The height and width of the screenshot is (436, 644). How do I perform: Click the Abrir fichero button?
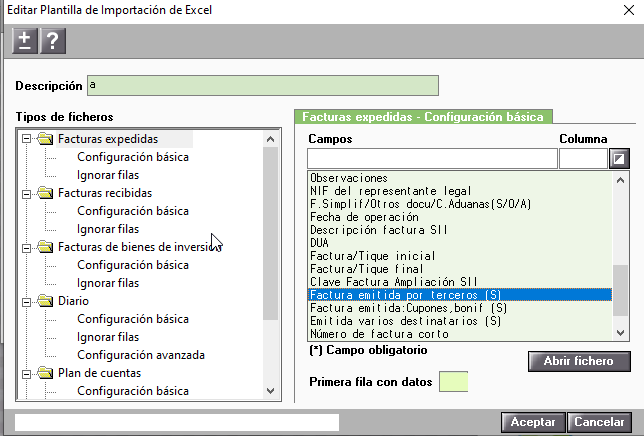click(579, 361)
